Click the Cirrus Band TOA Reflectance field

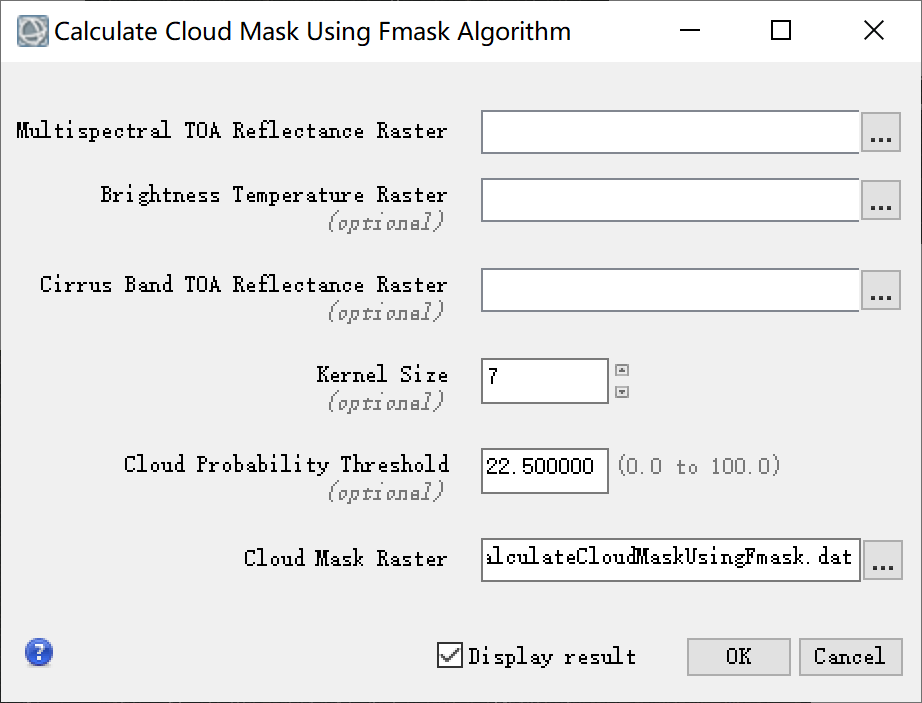pos(669,290)
